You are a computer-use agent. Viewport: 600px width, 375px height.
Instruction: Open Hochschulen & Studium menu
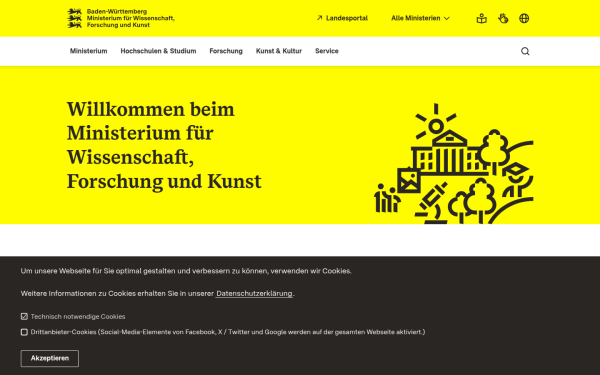coord(158,51)
